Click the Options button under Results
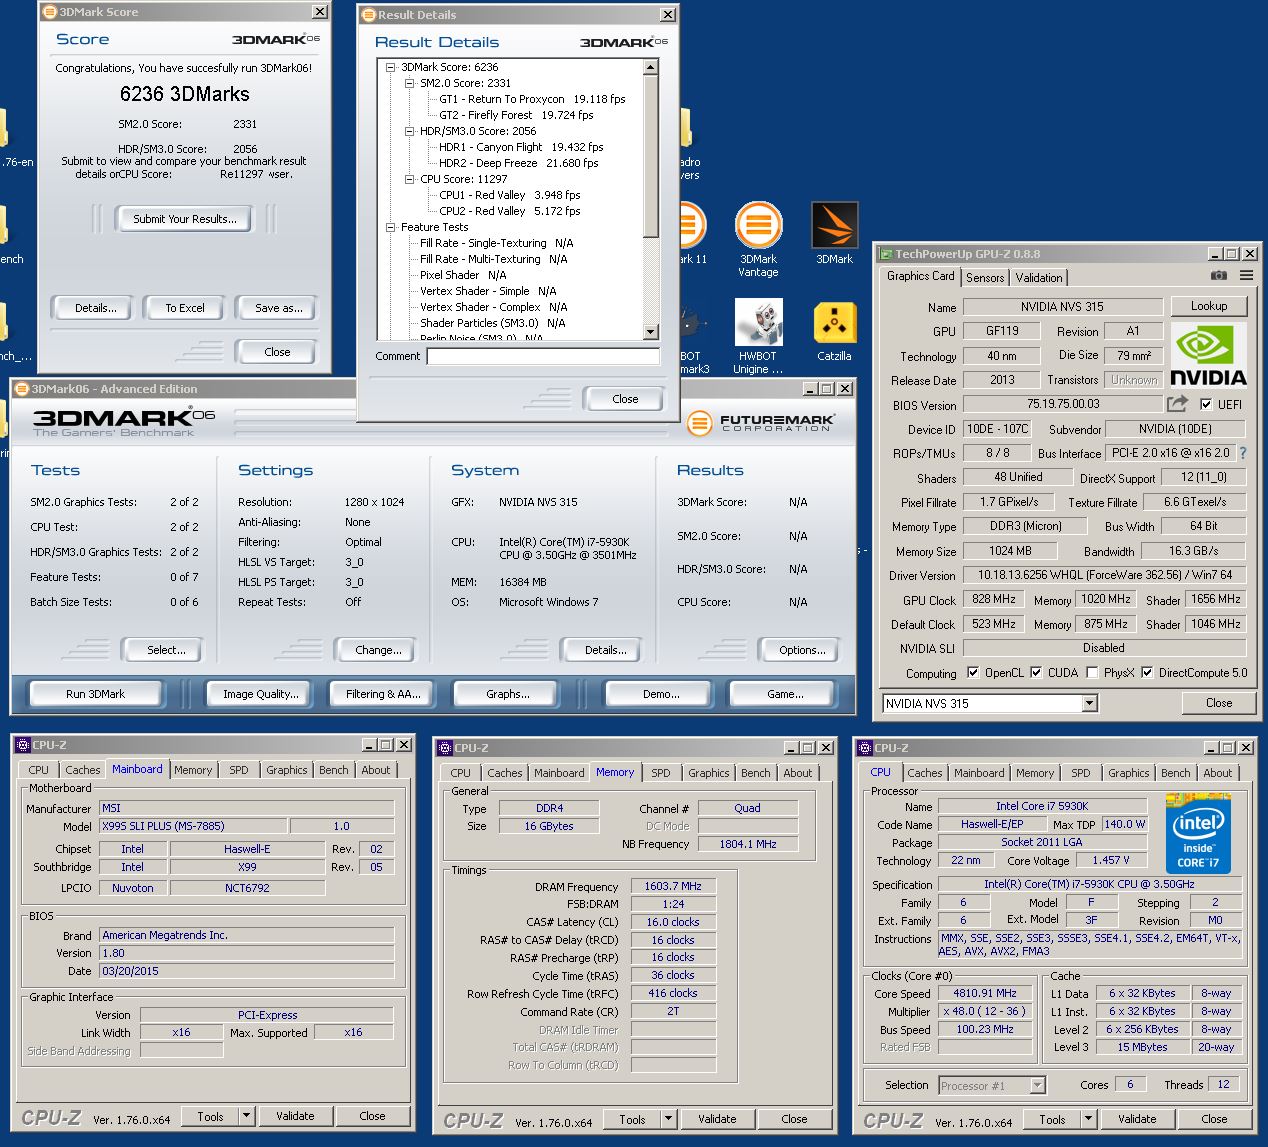Image resolution: width=1268 pixels, height=1147 pixels. 802,649
